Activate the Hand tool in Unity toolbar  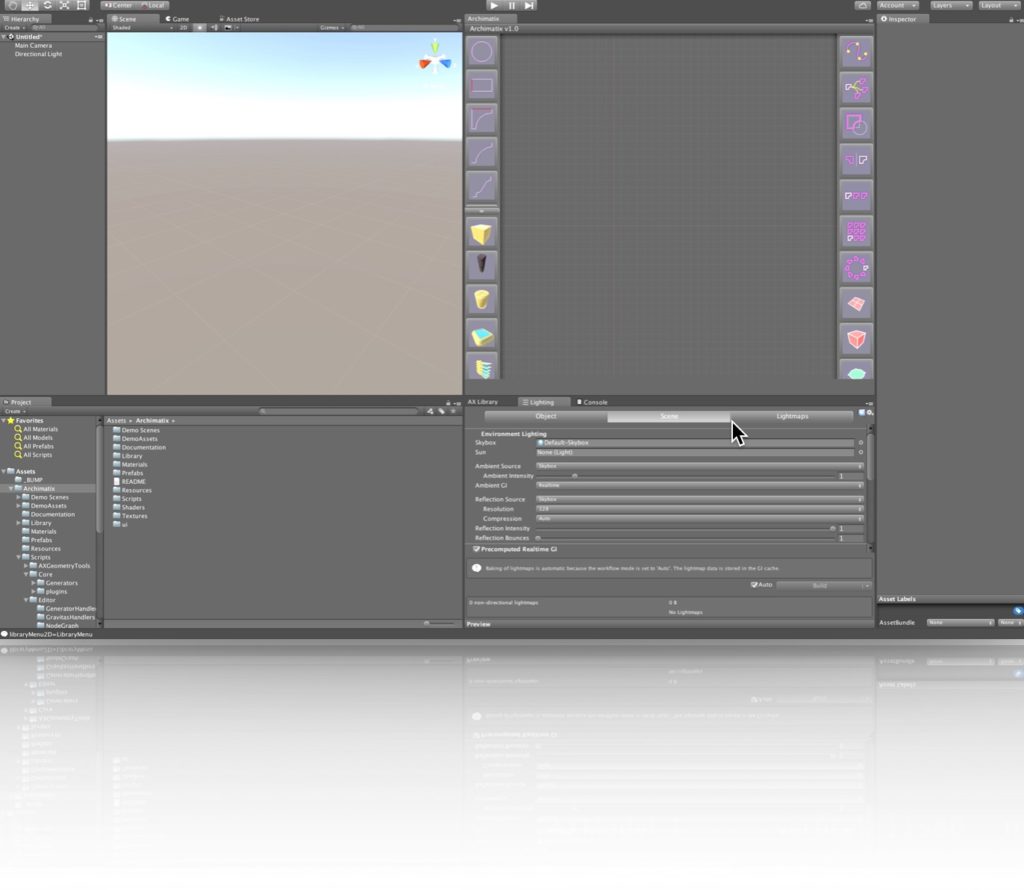click(x=12, y=5)
